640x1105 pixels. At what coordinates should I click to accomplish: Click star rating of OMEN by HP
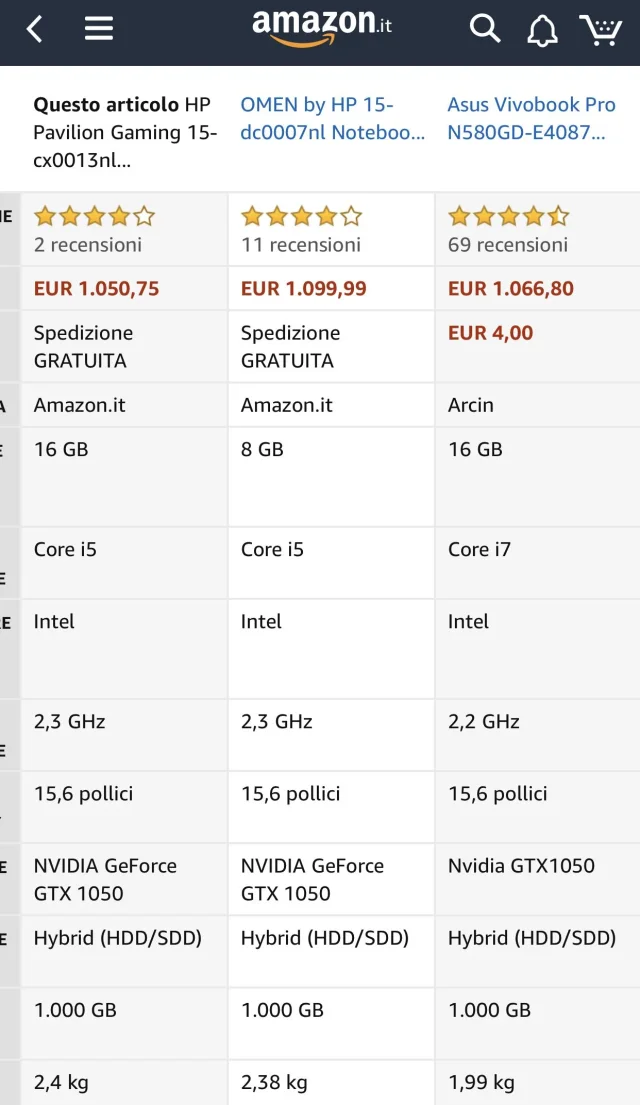click(302, 216)
